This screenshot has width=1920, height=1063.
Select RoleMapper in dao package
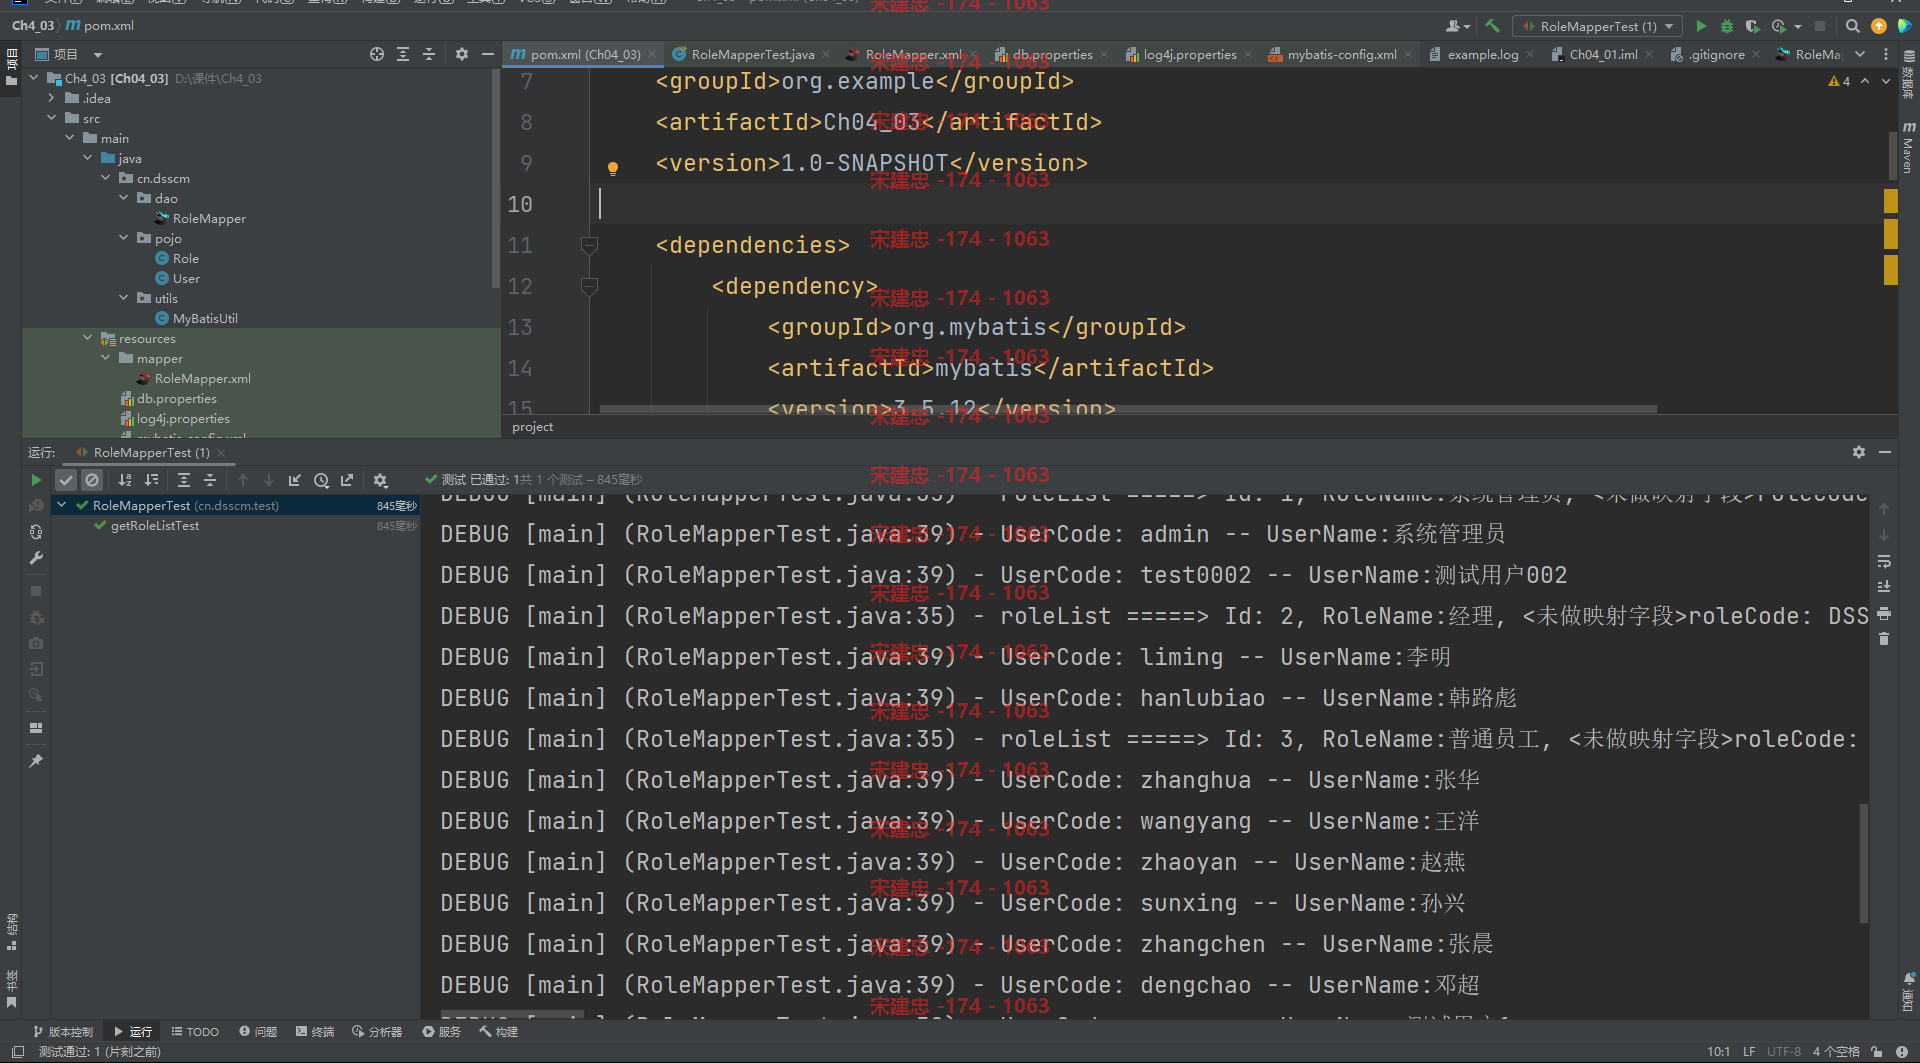tap(209, 218)
